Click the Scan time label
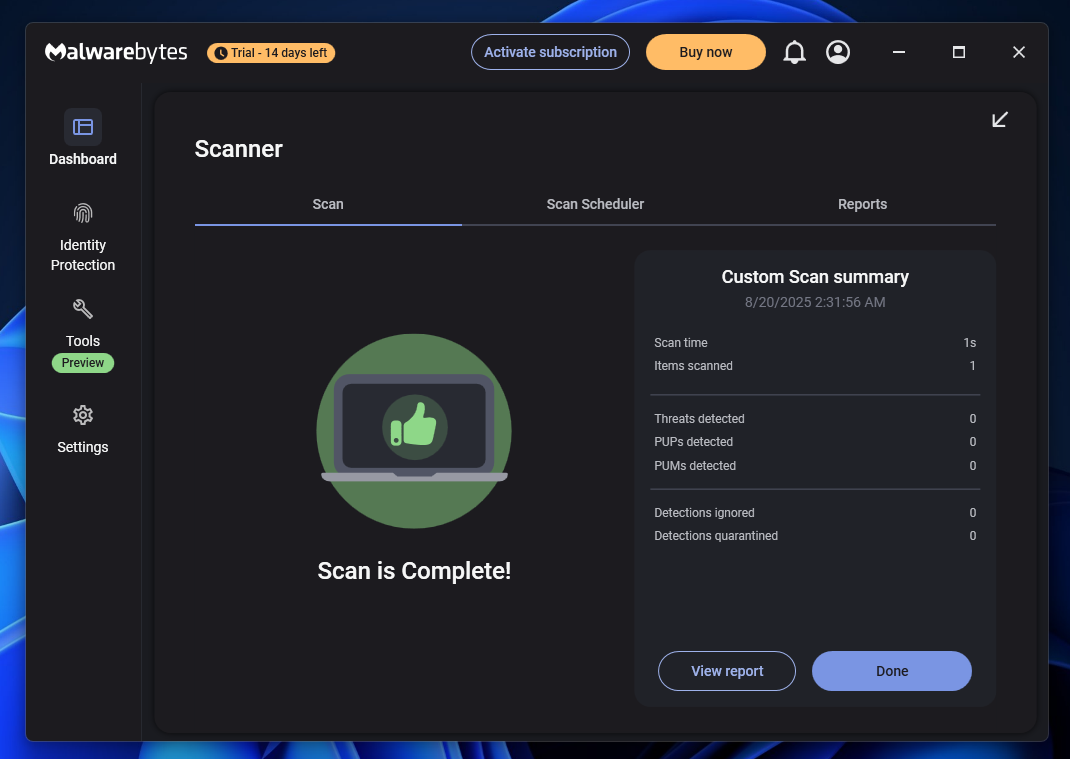The image size is (1070, 759). pyautogui.click(x=681, y=343)
